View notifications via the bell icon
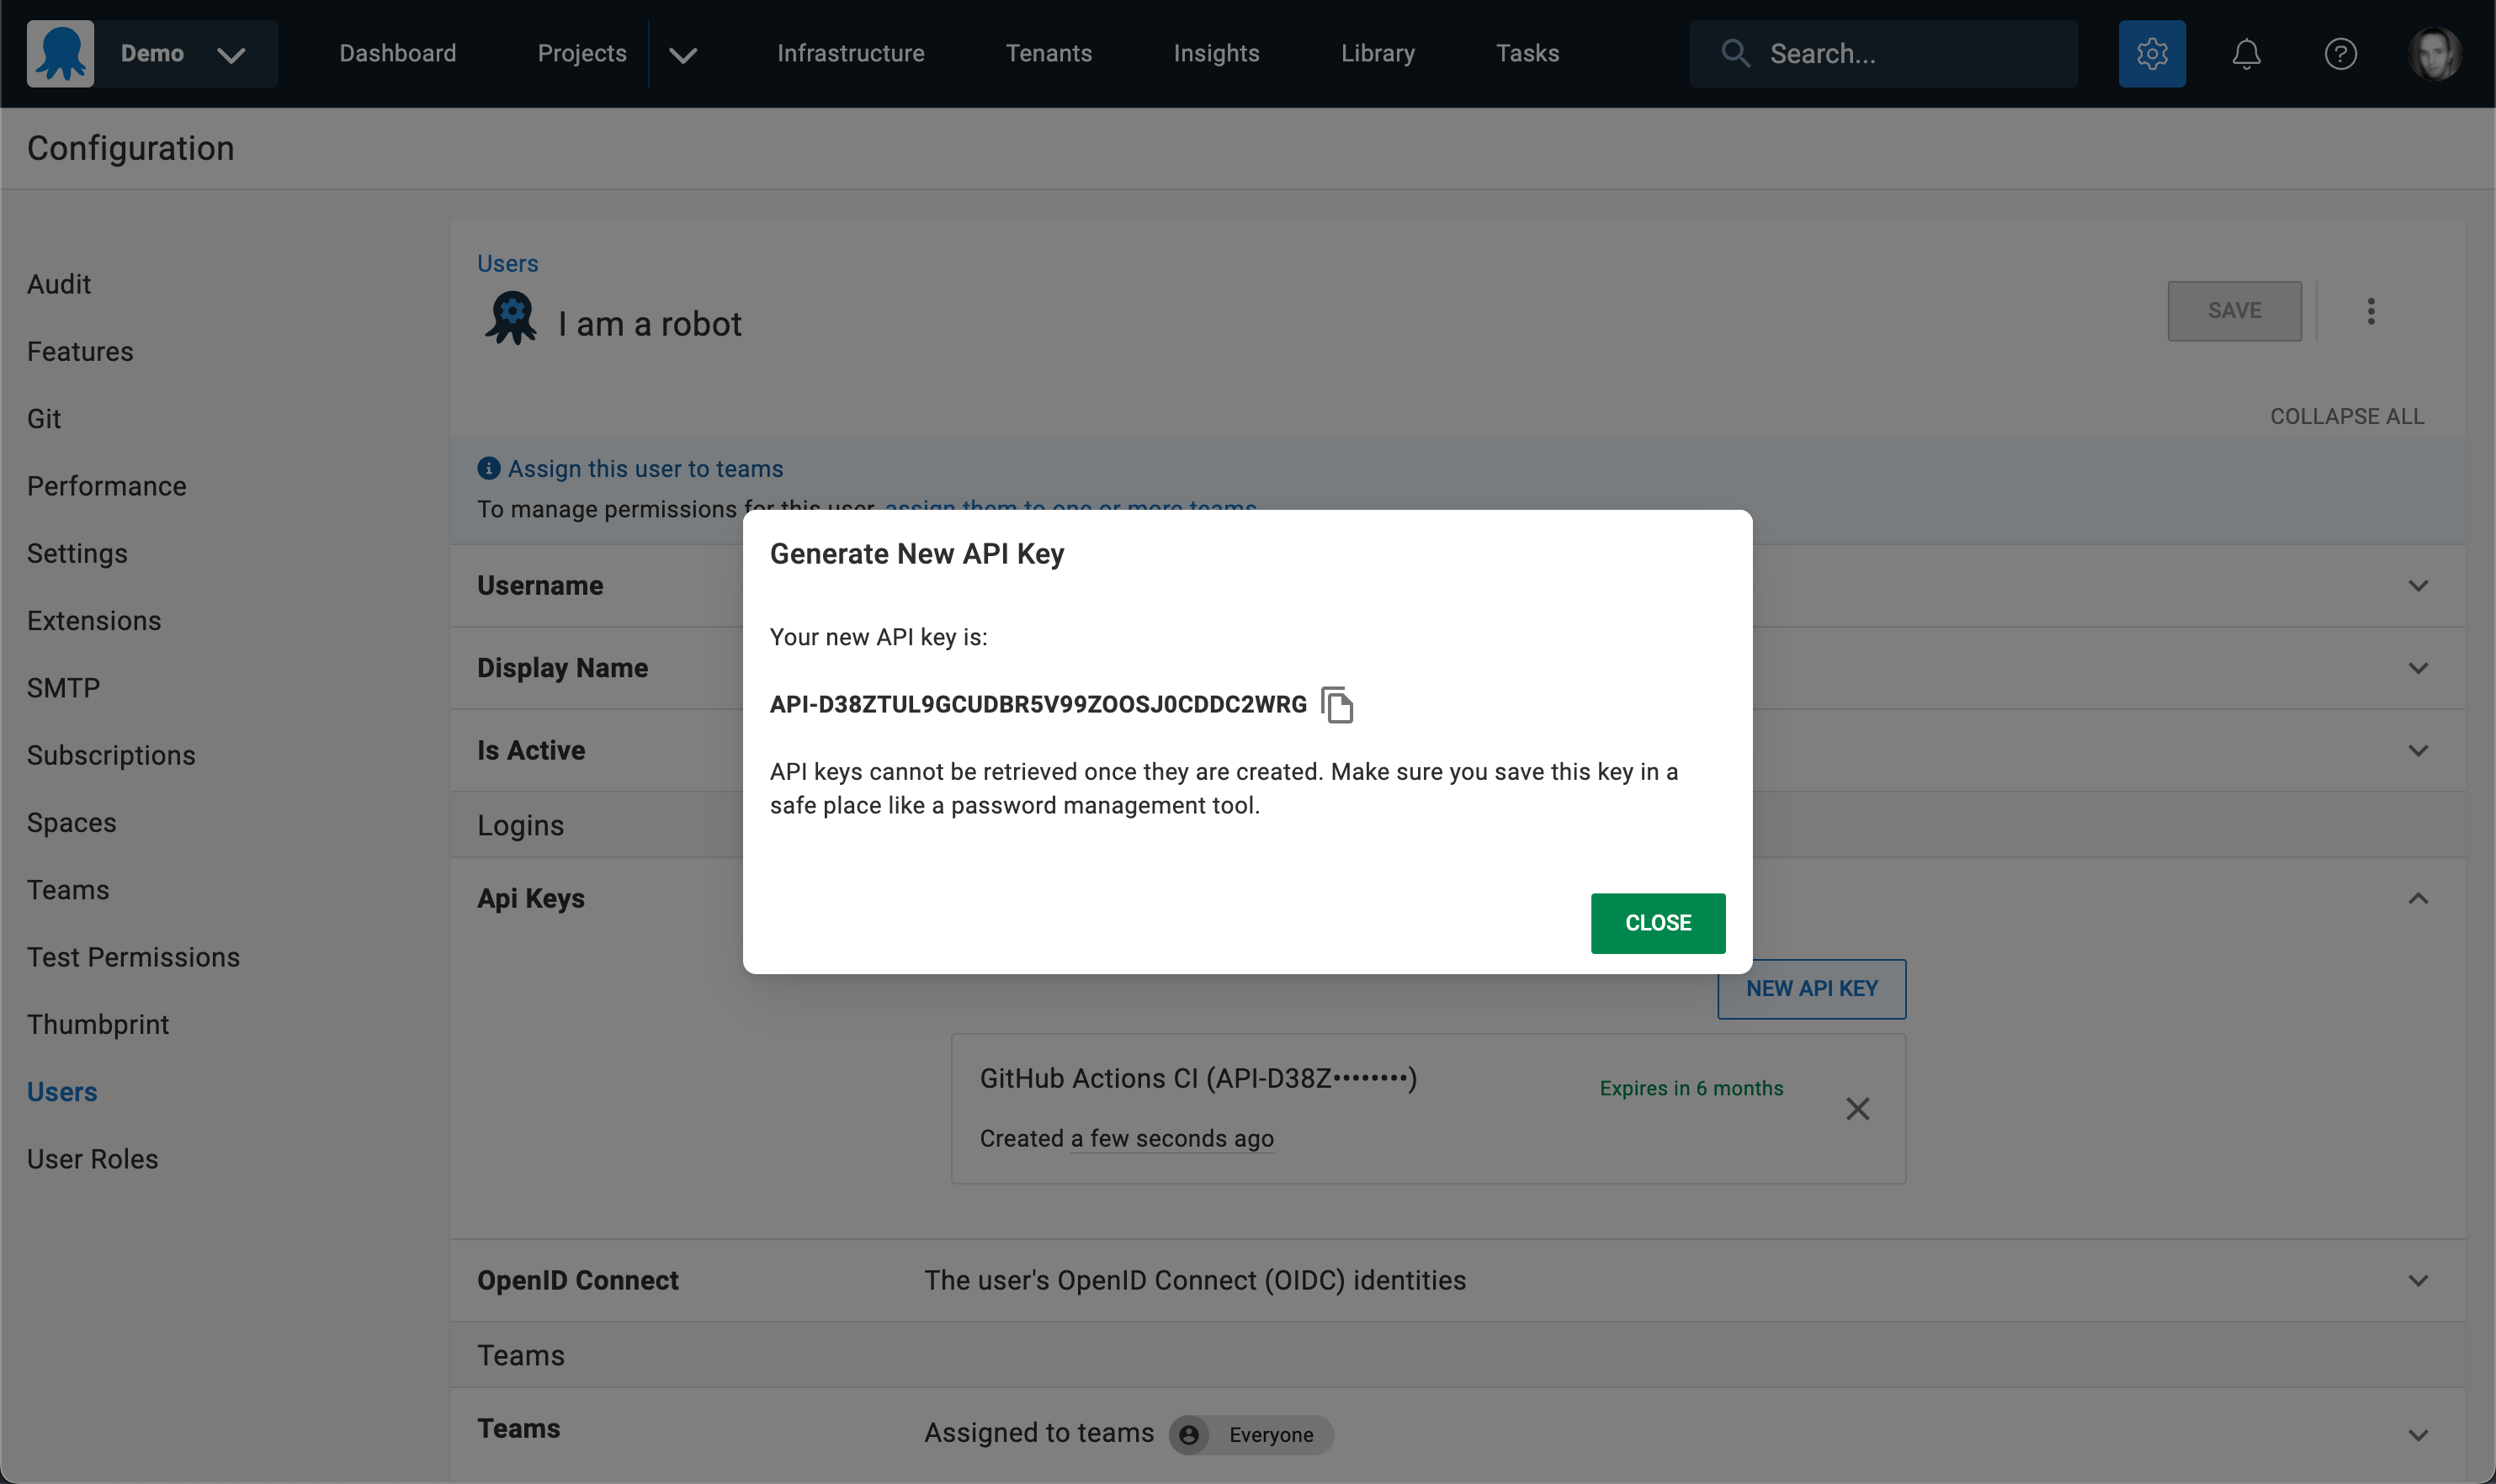The image size is (2496, 1484). [x=2245, y=53]
